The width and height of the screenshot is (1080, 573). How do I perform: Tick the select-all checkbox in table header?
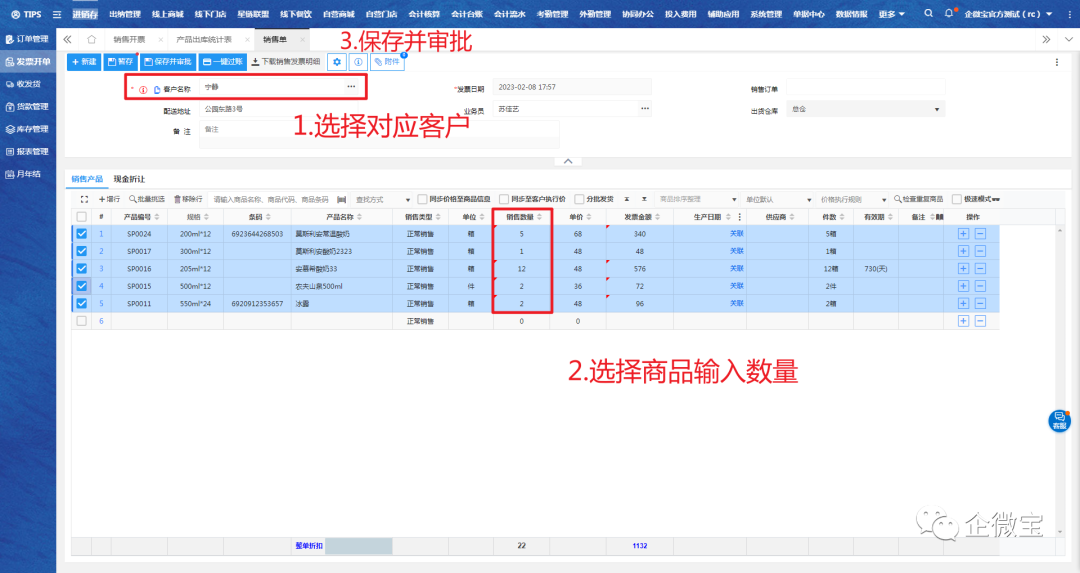point(81,217)
